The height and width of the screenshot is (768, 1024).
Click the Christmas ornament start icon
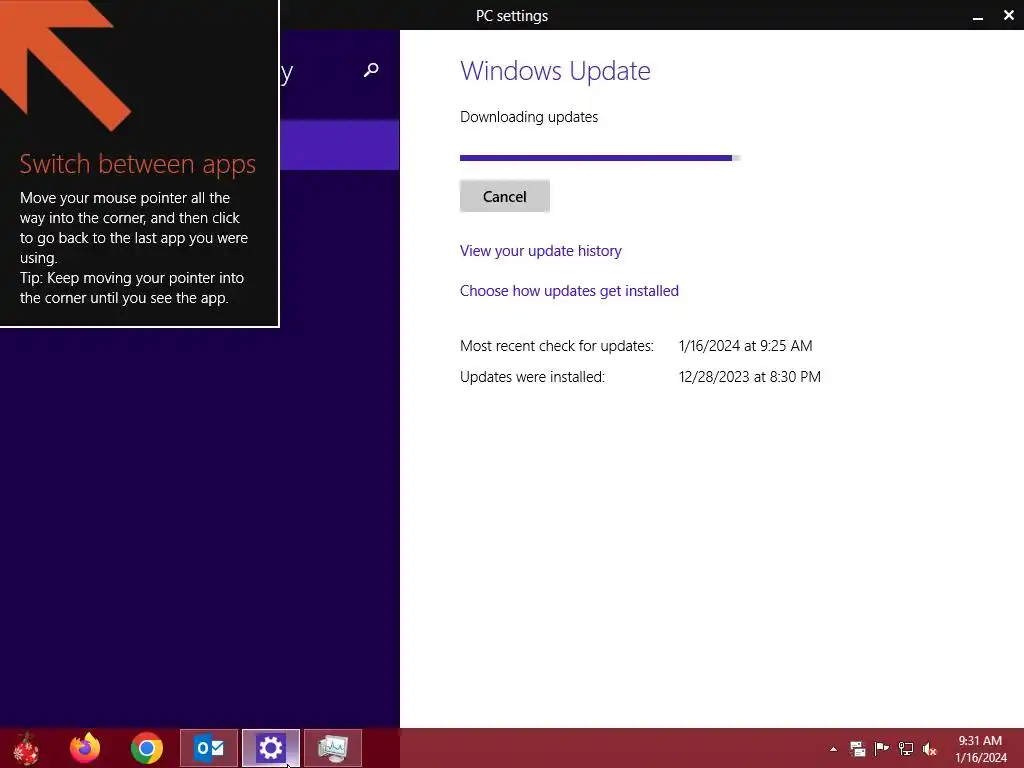pyautogui.click(x=26, y=748)
